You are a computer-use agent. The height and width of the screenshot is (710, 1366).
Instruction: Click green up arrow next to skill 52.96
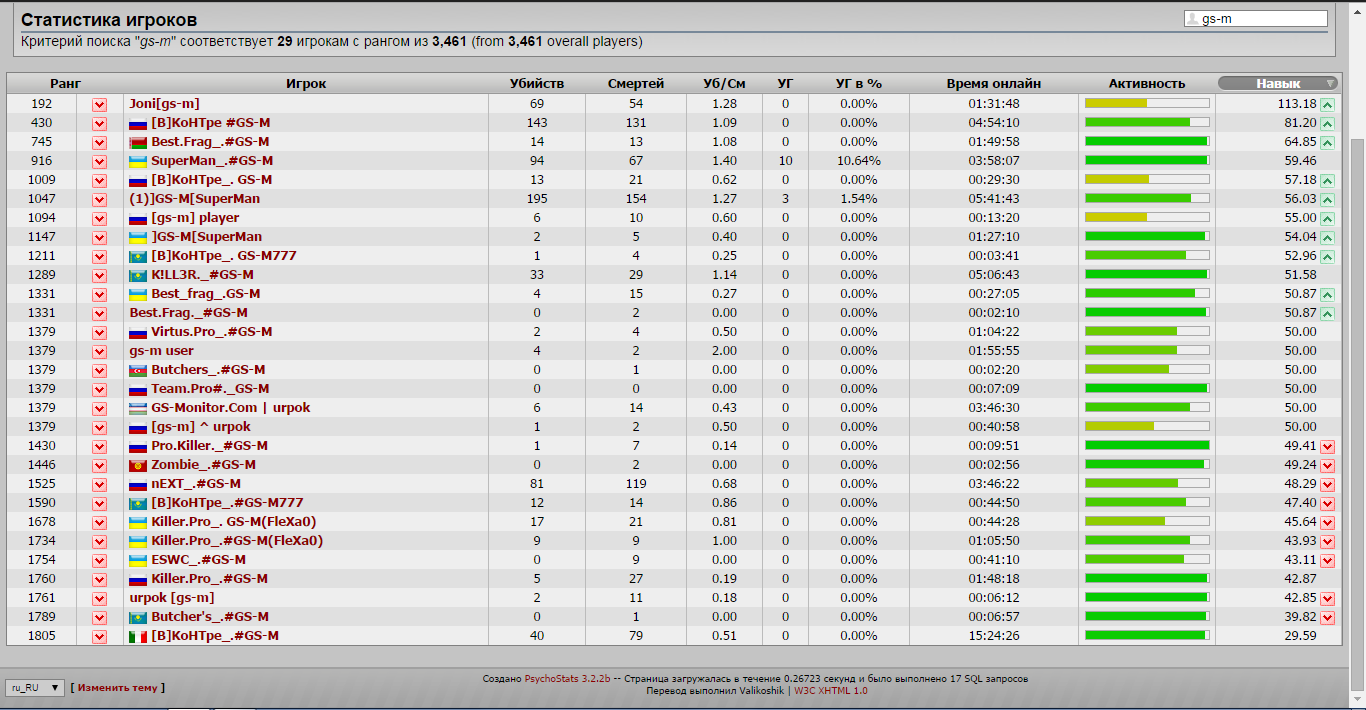click(1327, 256)
